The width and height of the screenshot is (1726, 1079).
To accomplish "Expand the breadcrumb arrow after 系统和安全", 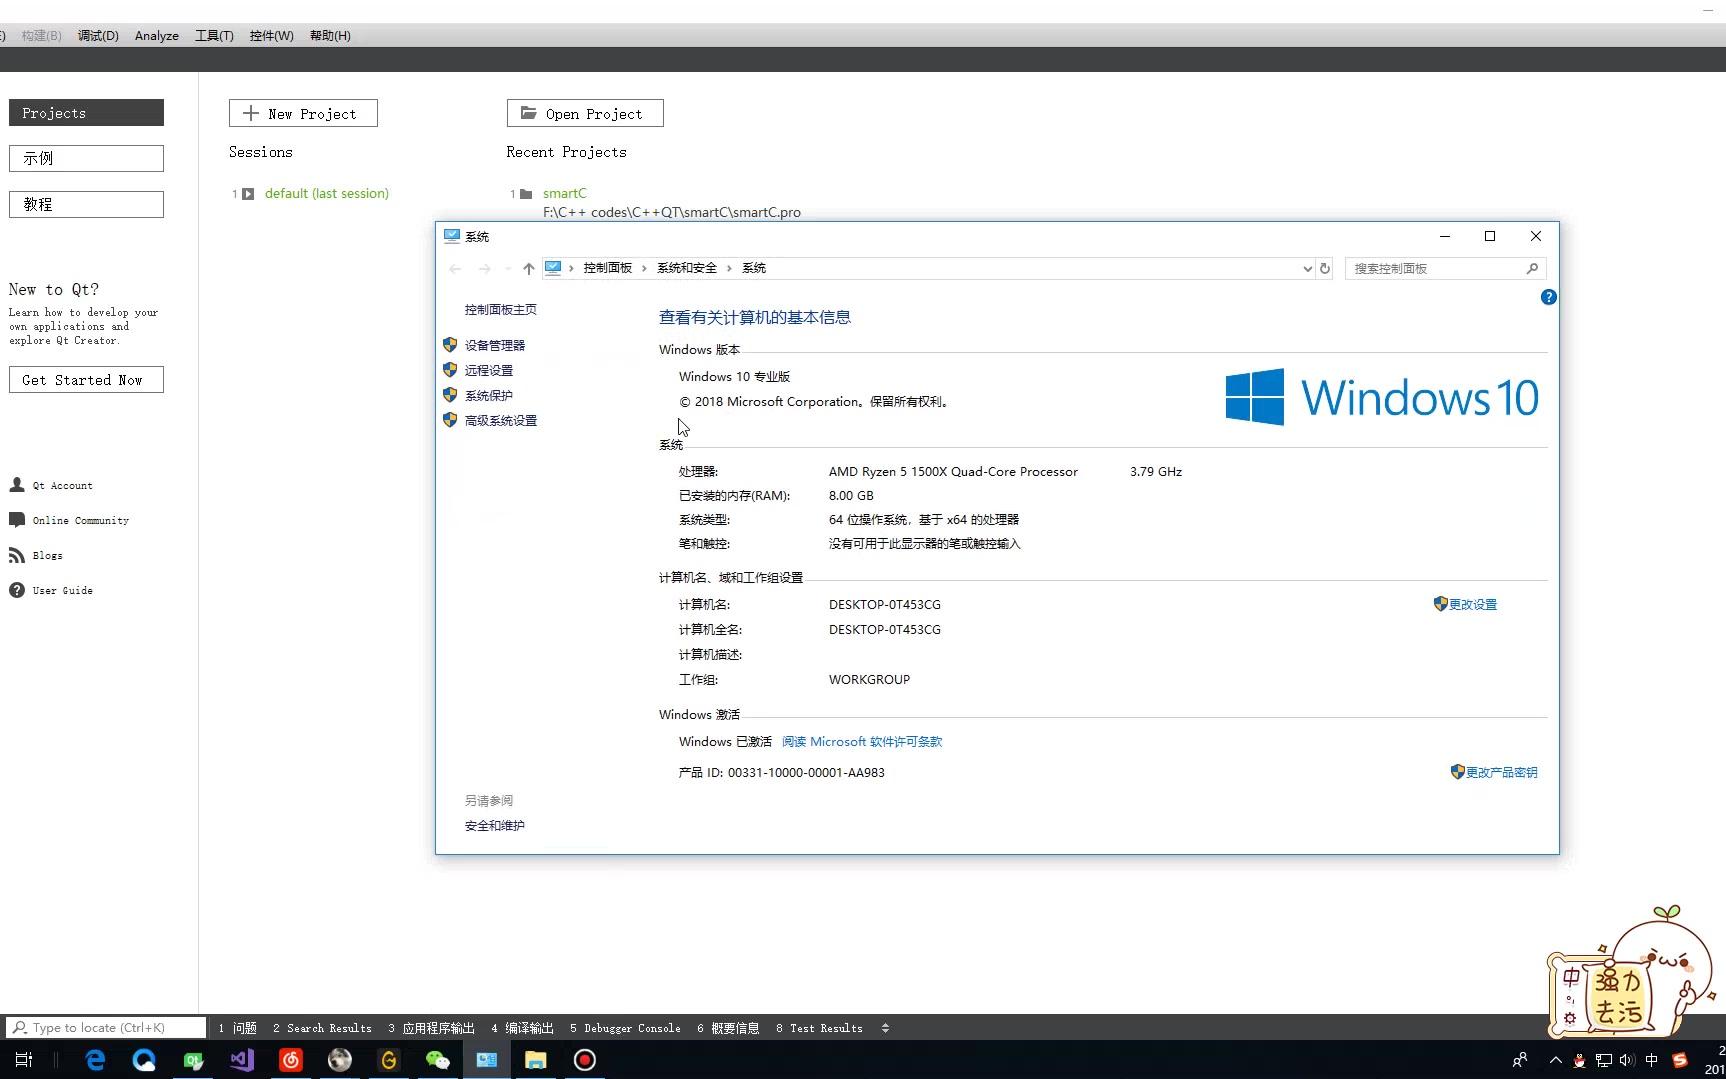I will [729, 268].
